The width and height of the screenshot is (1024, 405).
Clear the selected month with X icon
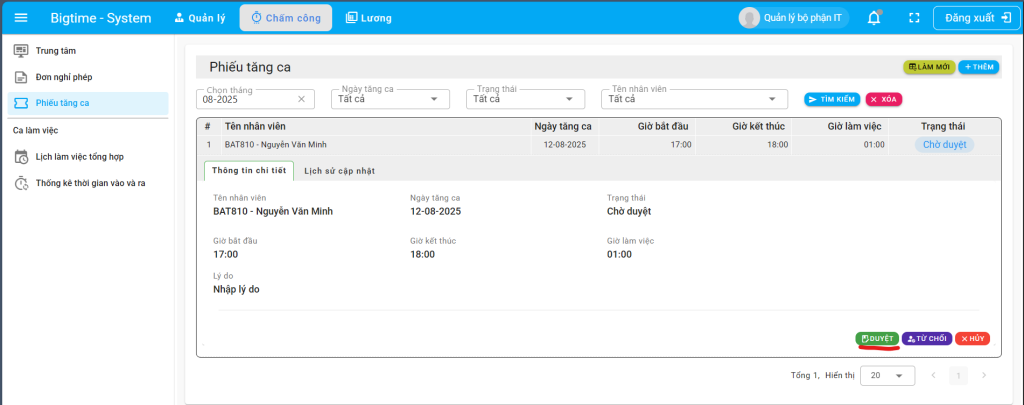(302, 99)
